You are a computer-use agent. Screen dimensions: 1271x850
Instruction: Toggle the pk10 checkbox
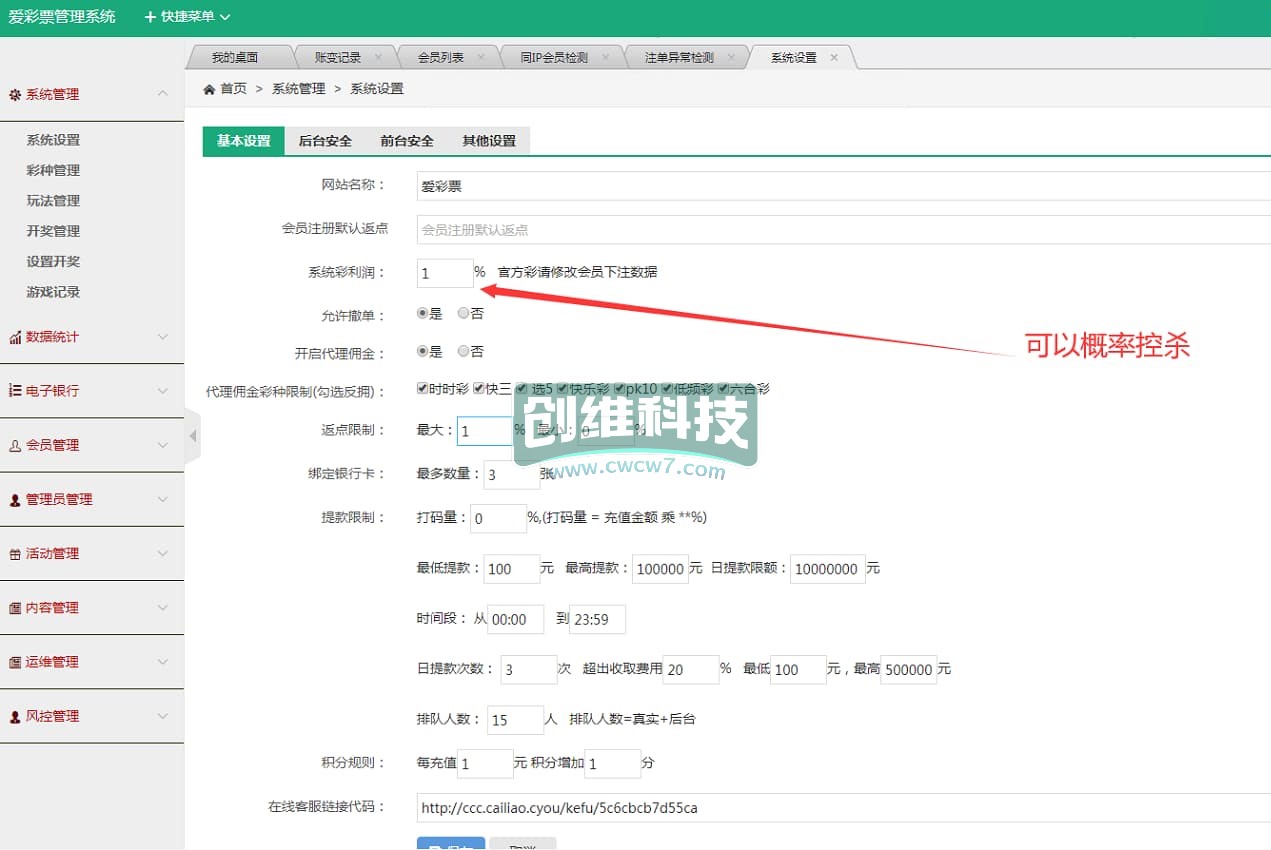tap(620, 388)
